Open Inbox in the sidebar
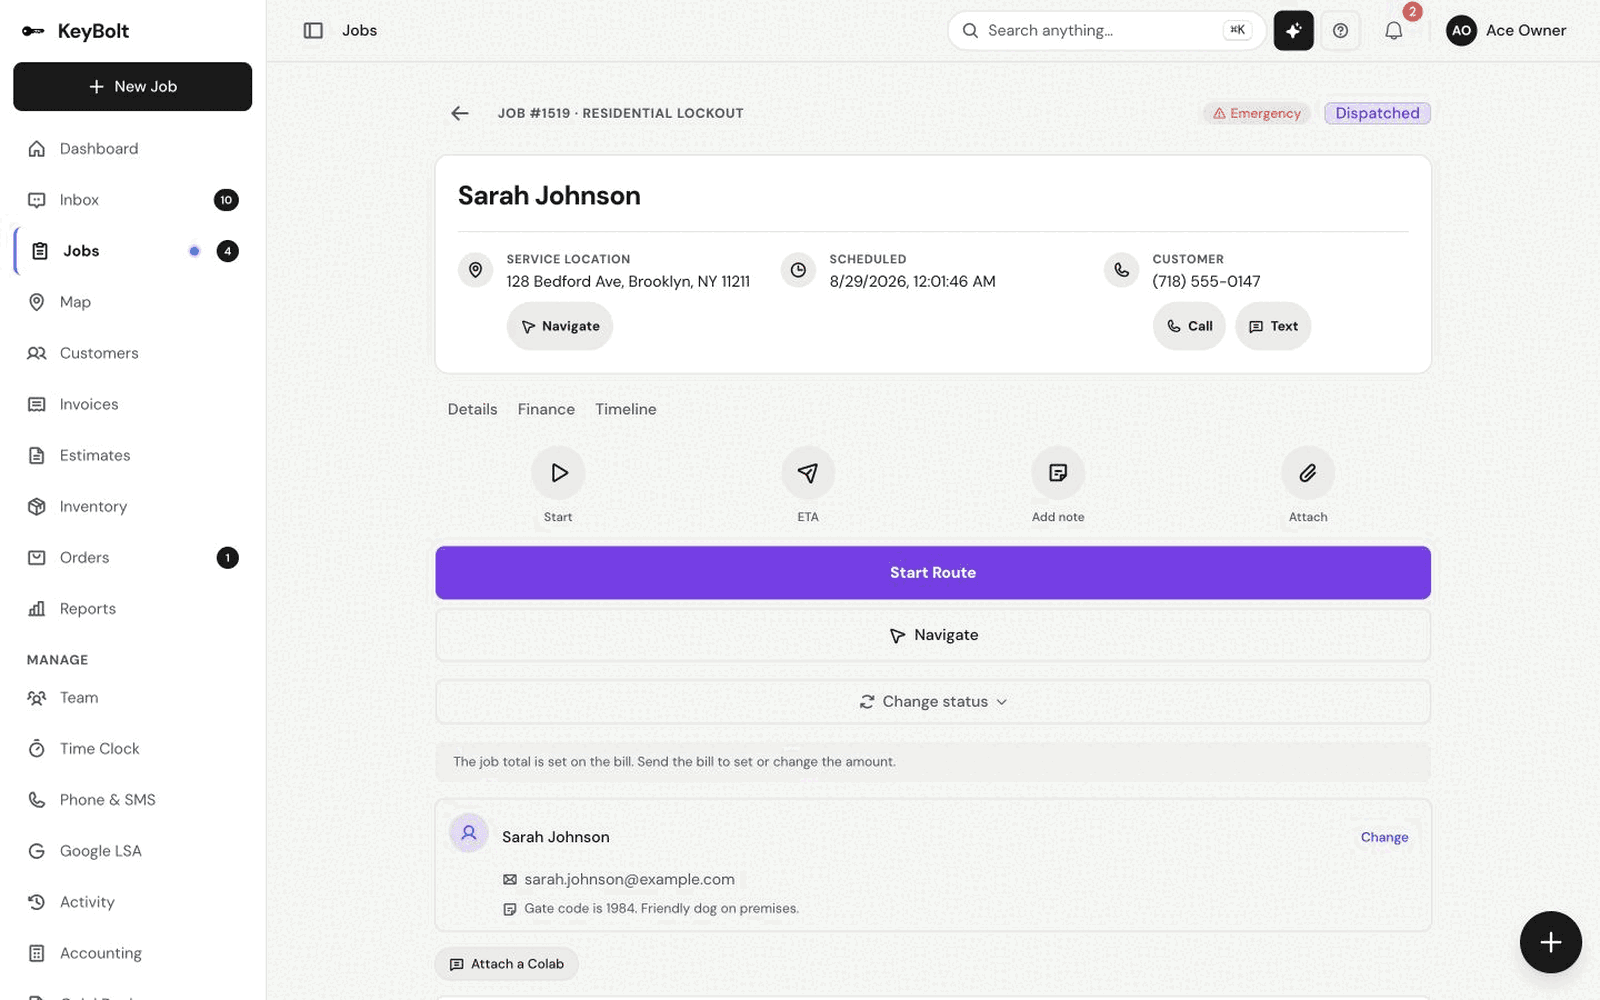The width and height of the screenshot is (1600, 1000). (132, 200)
